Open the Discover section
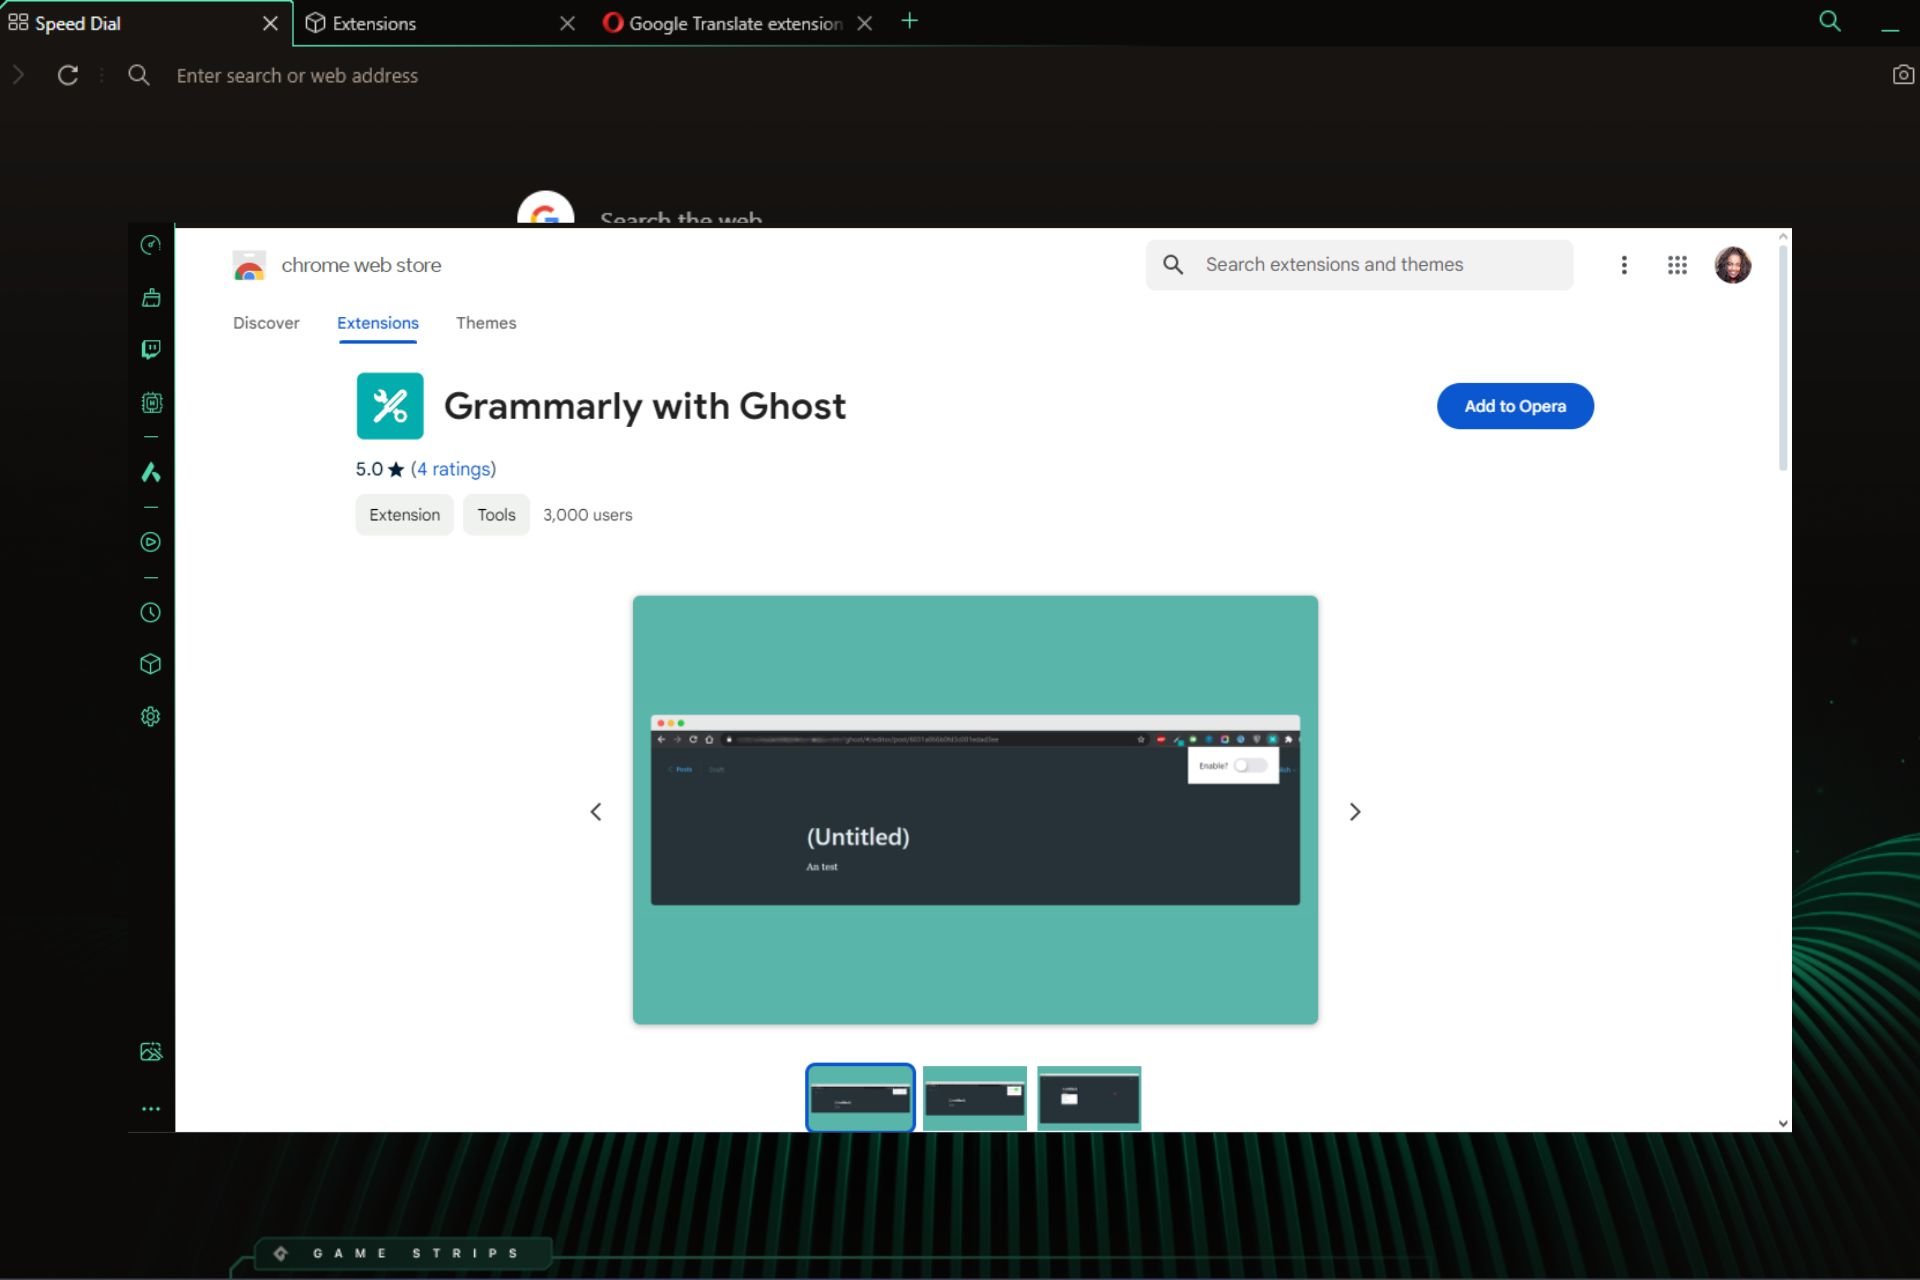 click(x=266, y=323)
